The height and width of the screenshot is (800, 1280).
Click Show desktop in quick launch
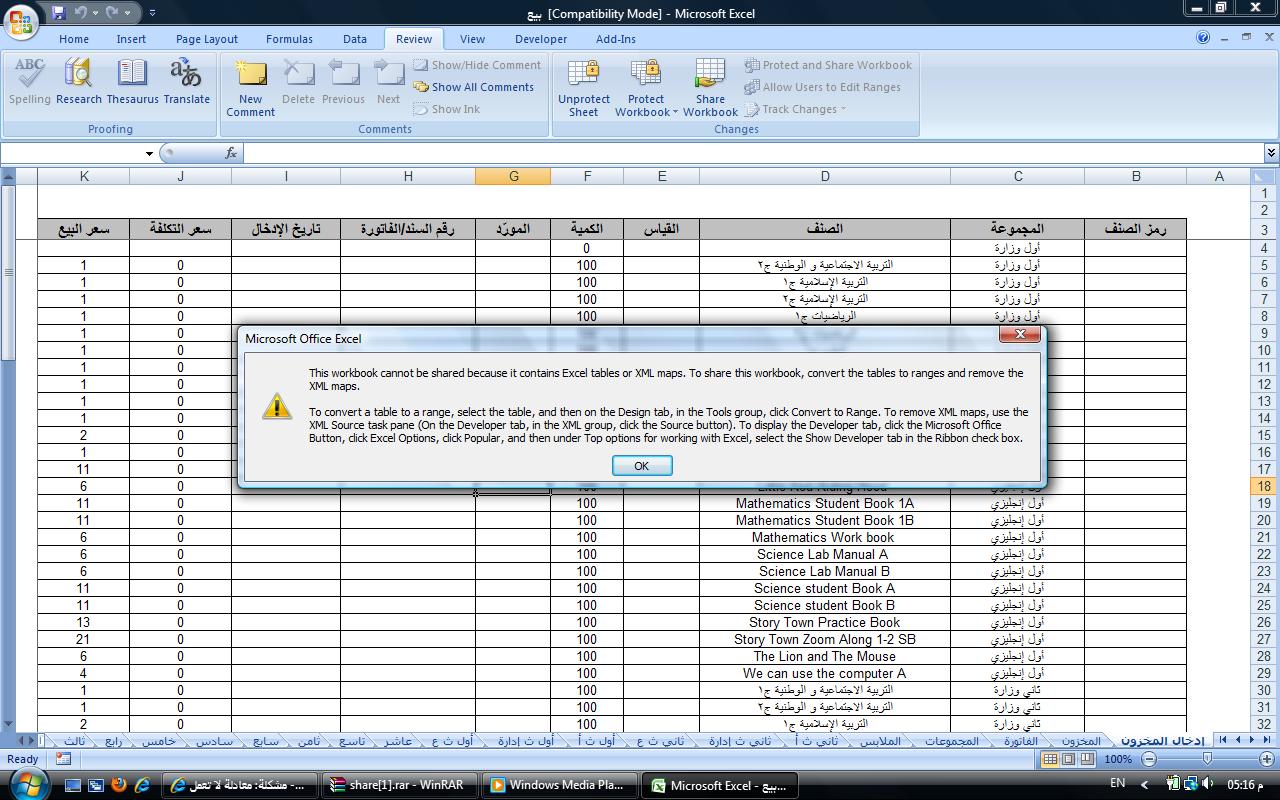click(73, 785)
